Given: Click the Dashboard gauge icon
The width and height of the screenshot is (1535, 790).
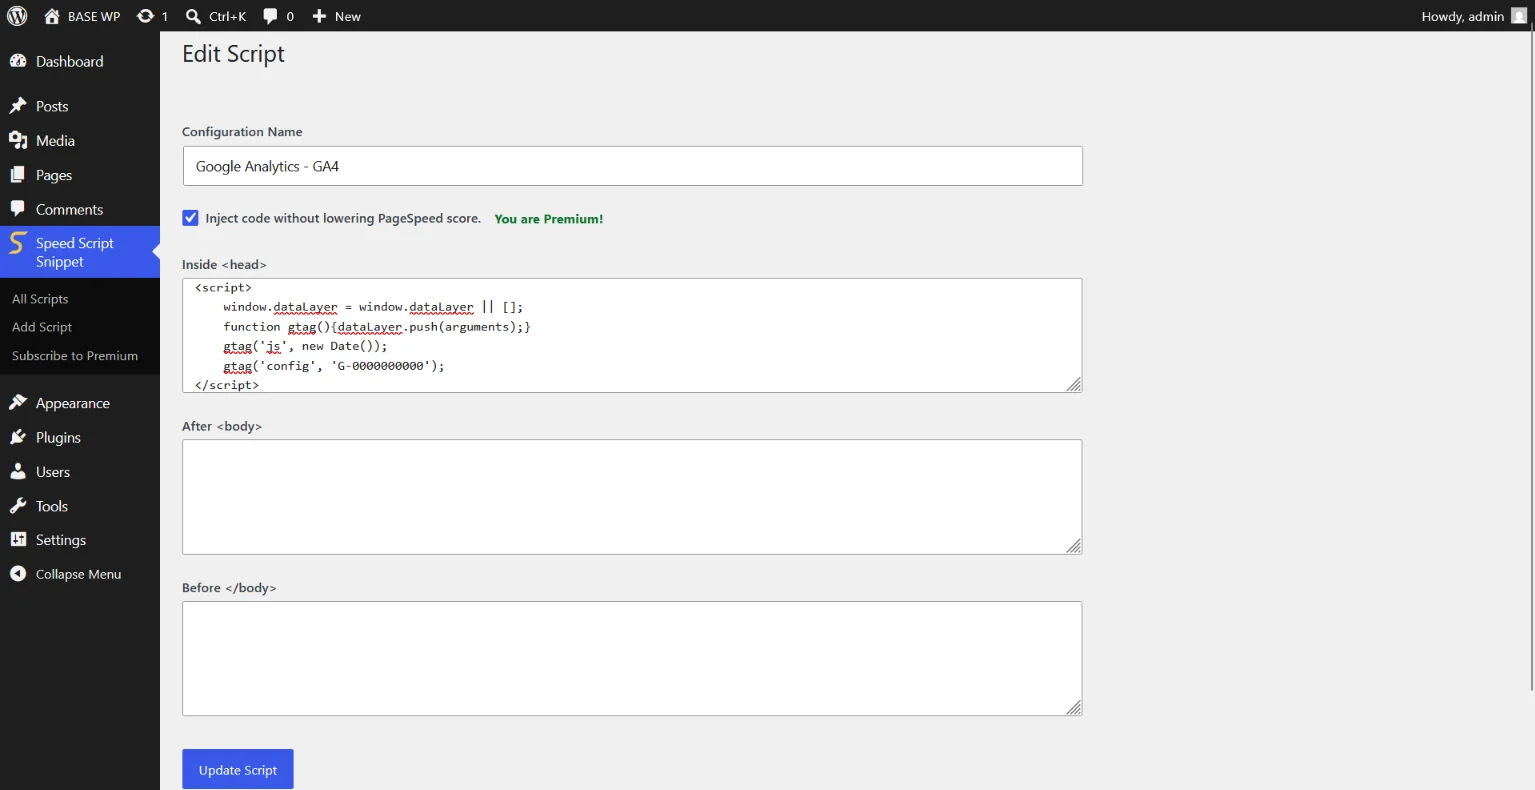Looking at the screenshot, I should click(x=18, y=61).
